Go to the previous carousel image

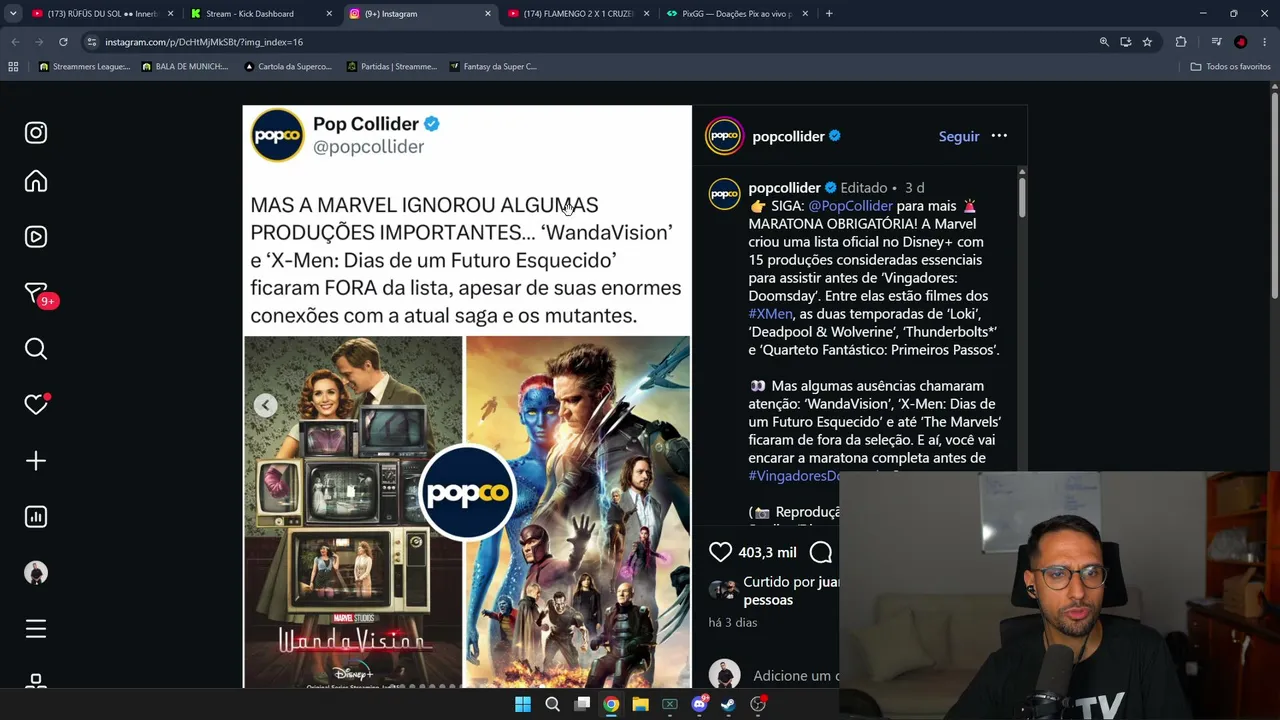(x=265, y=405)
